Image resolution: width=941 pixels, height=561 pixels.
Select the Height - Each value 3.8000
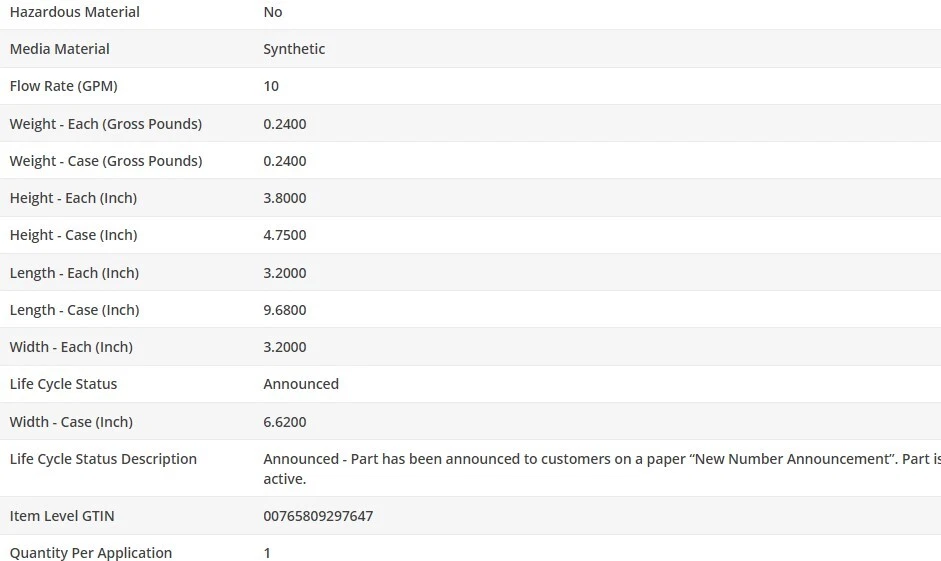coord(285,198)
